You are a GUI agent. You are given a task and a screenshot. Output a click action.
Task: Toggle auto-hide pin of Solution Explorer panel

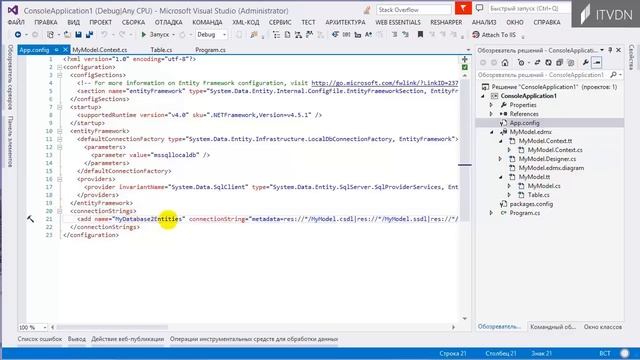610,50
